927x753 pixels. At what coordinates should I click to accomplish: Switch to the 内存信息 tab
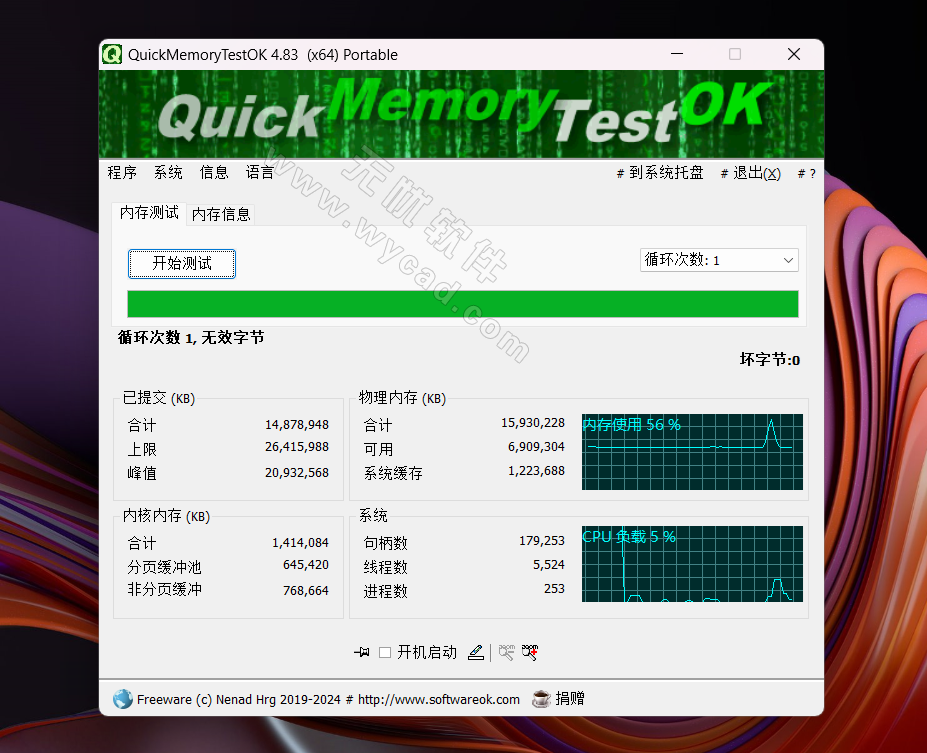pyautogui.click(x=220, y=214)
